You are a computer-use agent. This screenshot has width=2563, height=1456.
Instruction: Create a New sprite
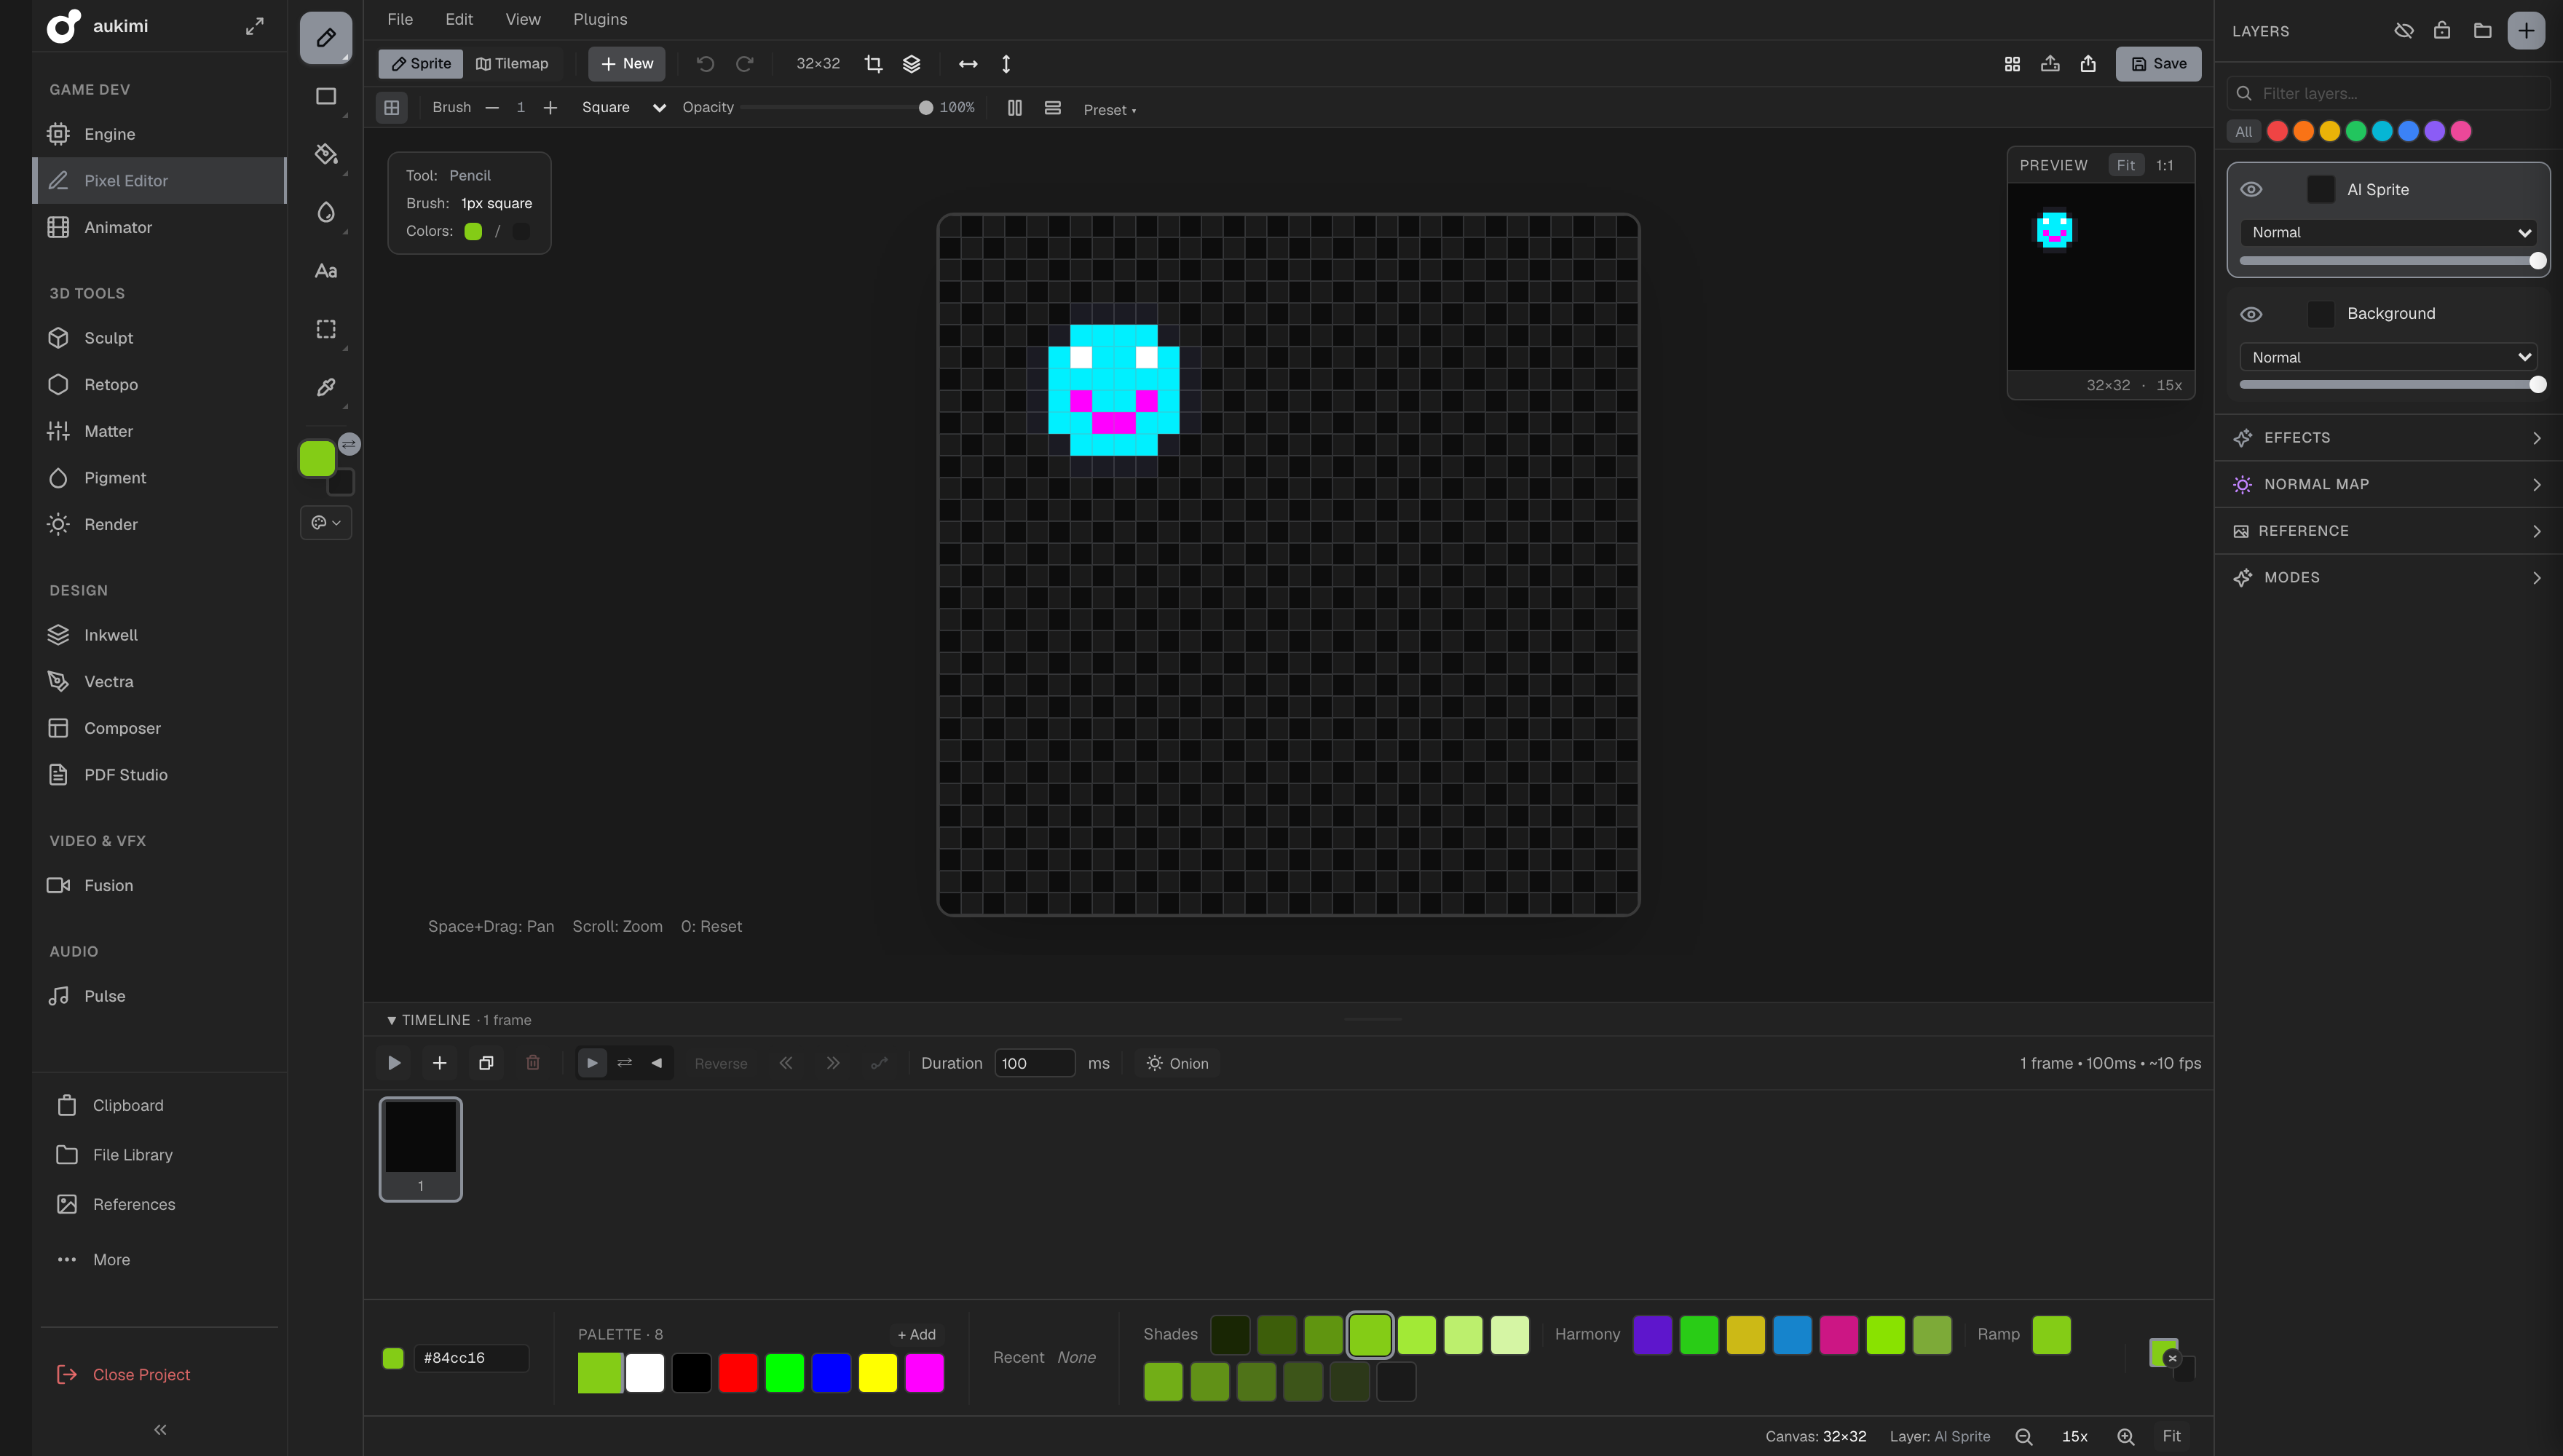(626, 64)
